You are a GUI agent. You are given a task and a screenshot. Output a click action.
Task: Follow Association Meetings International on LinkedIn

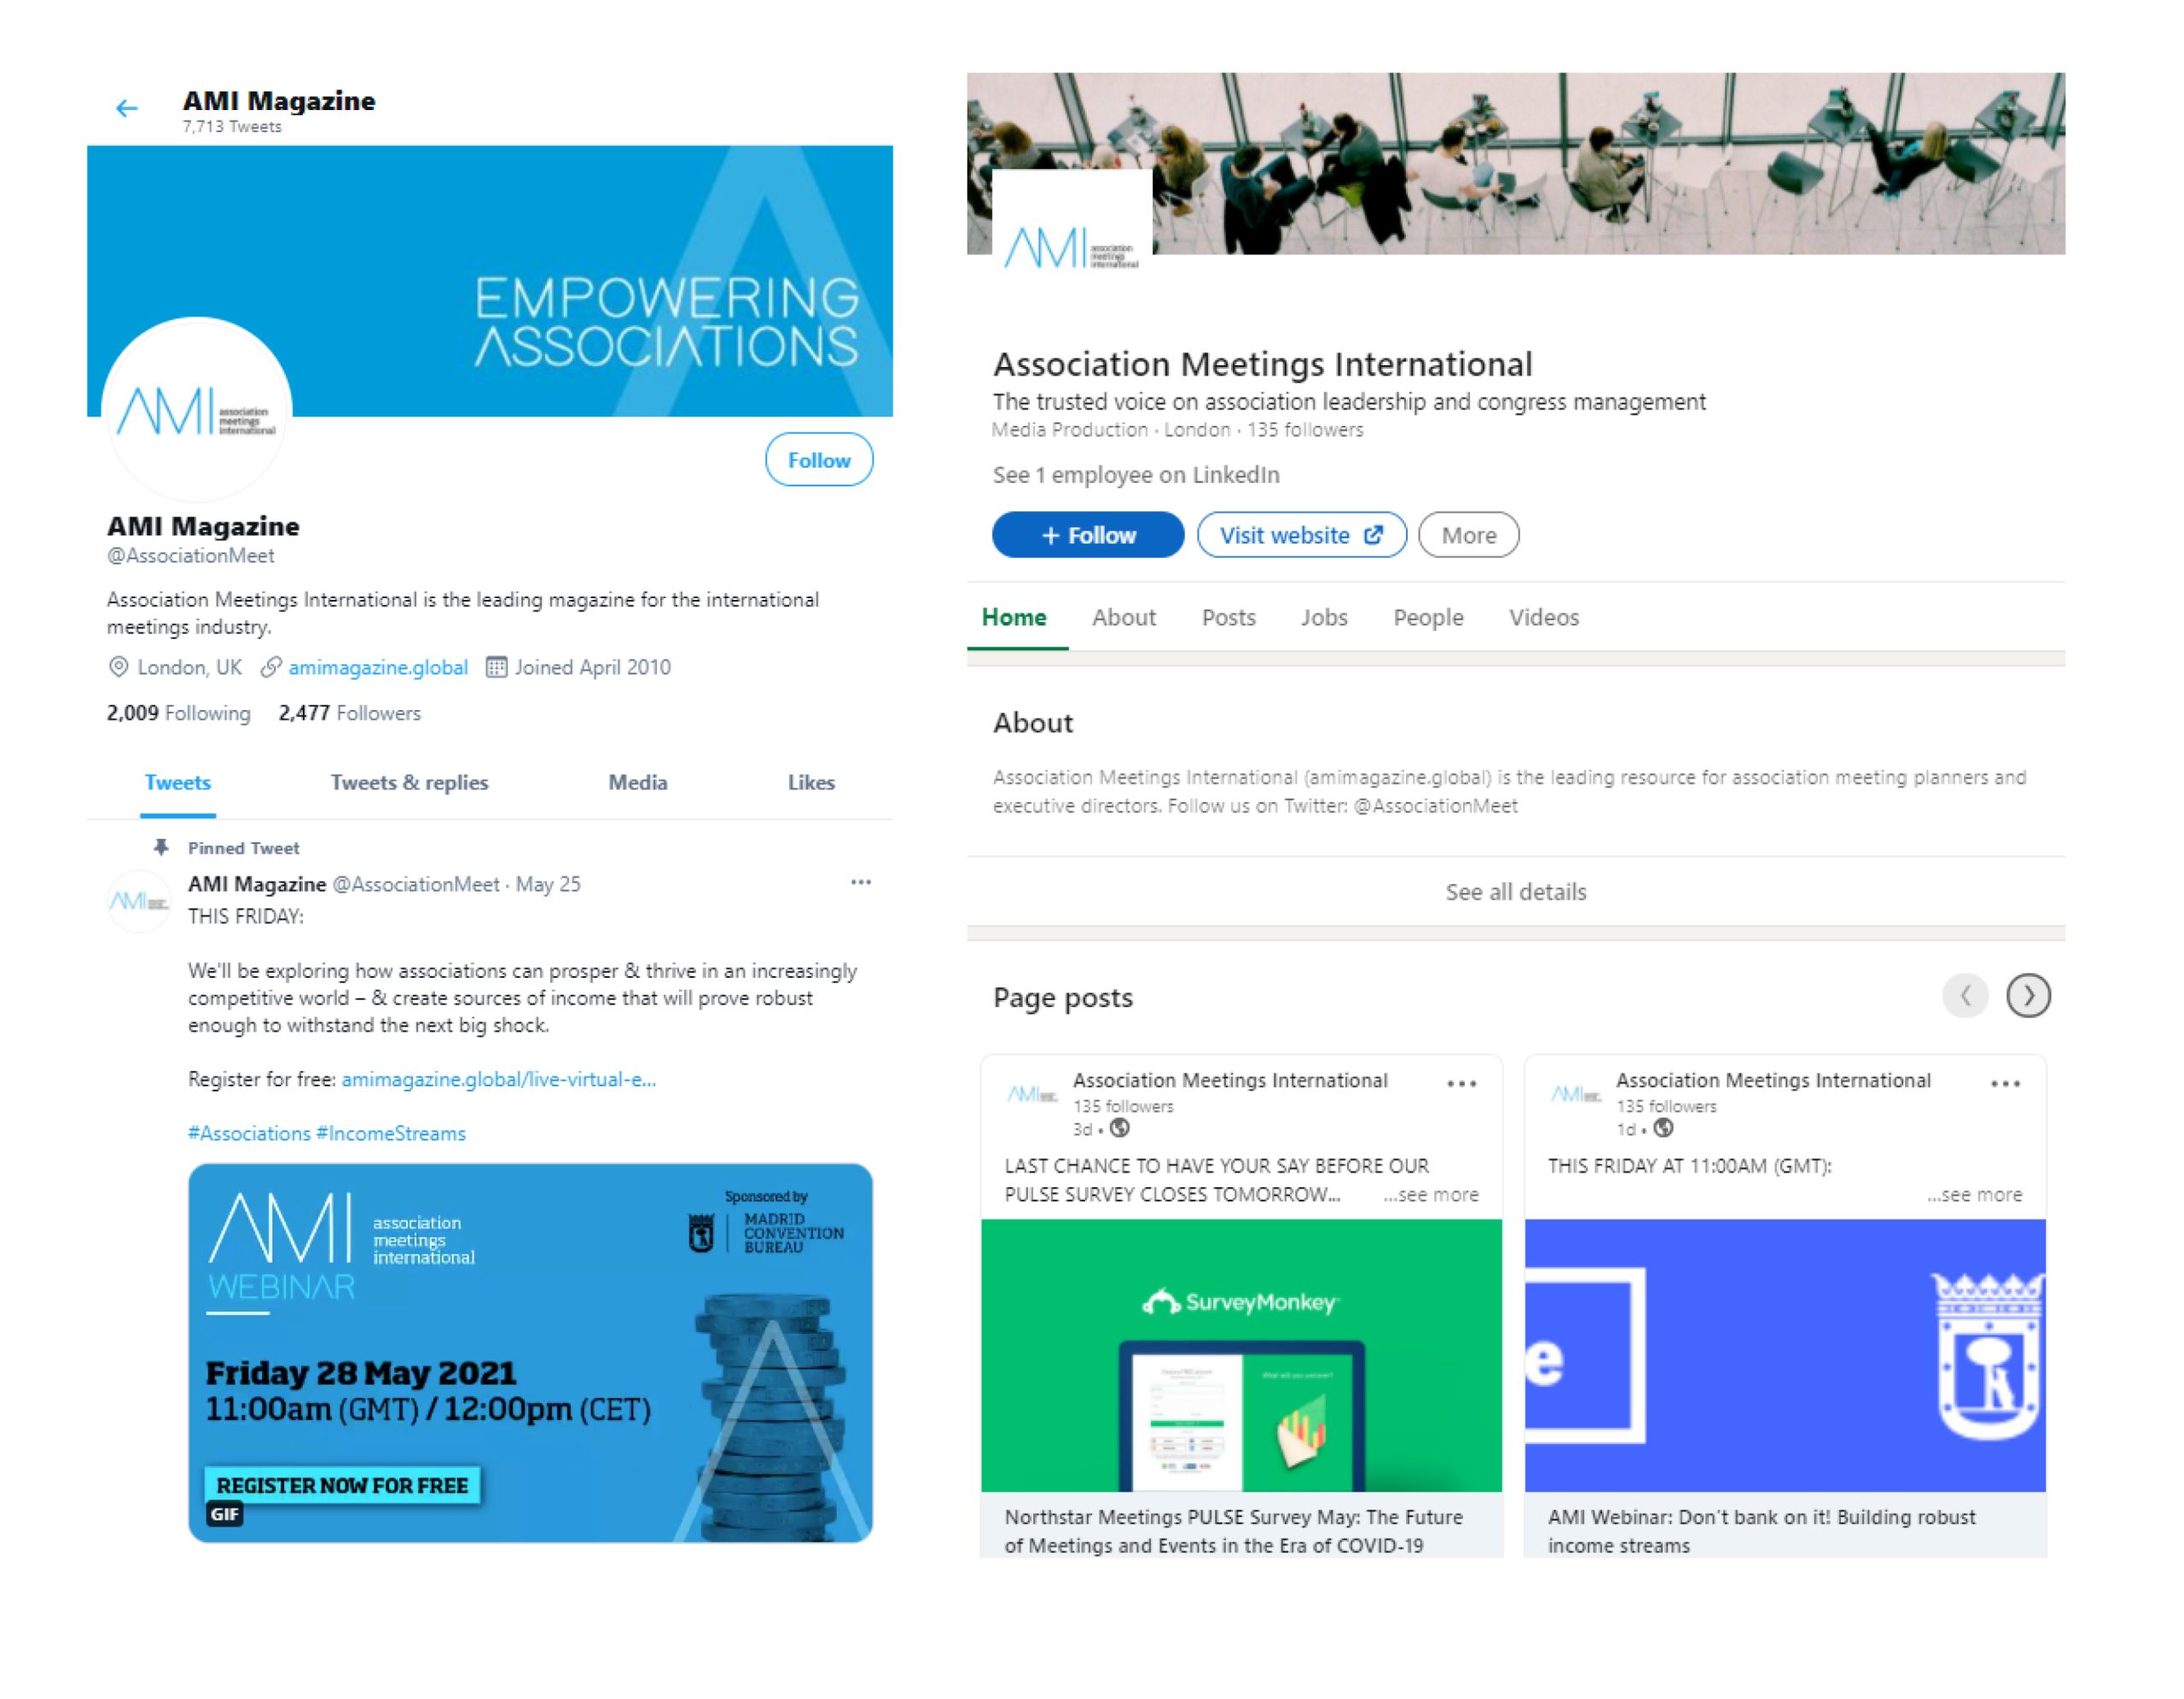pyautogui.click(x=1088, y=535)
